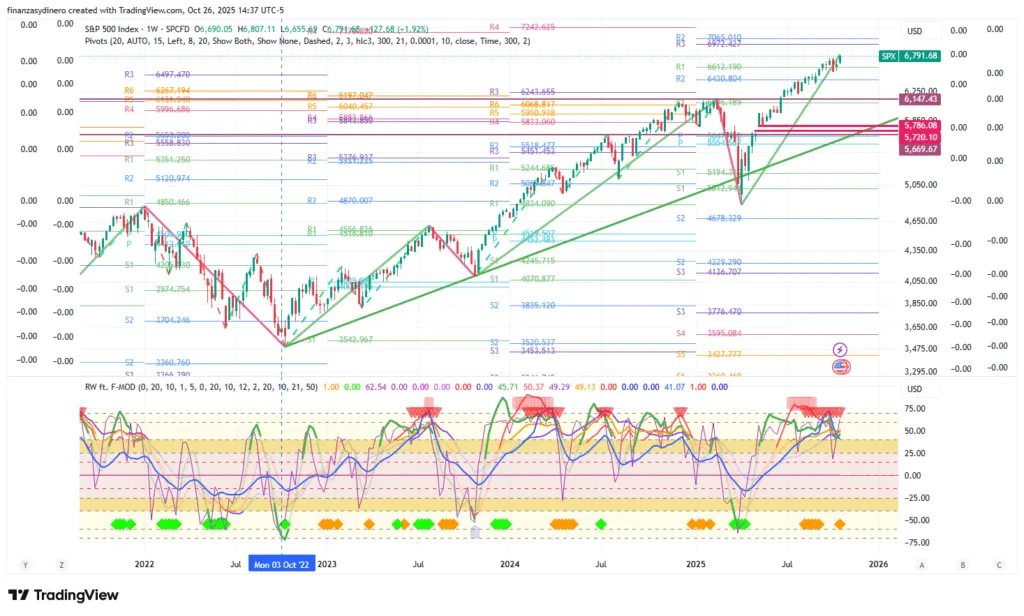Select the 5,786.08 red price label

click(918, 126)
